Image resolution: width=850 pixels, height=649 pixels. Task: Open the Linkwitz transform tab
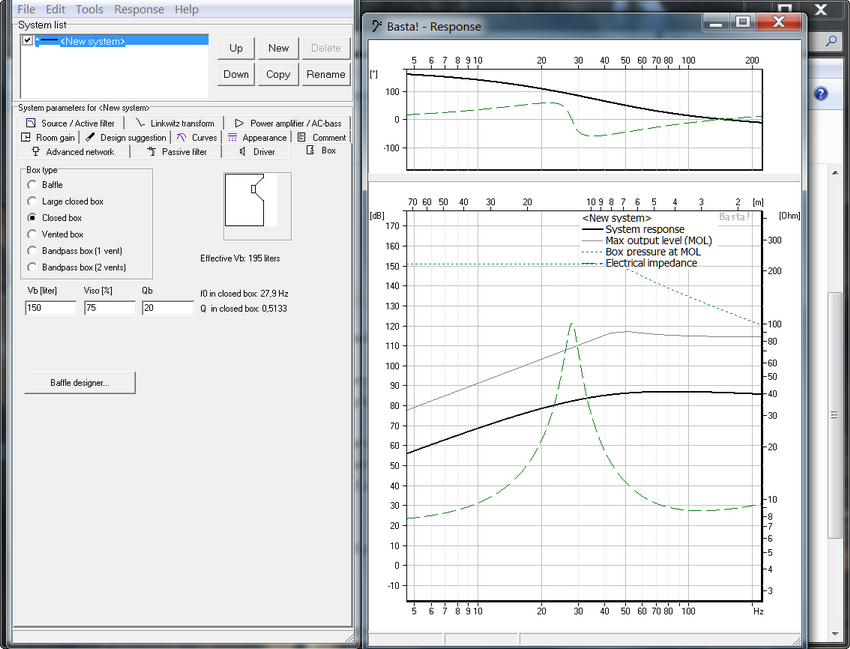[175, 123]
